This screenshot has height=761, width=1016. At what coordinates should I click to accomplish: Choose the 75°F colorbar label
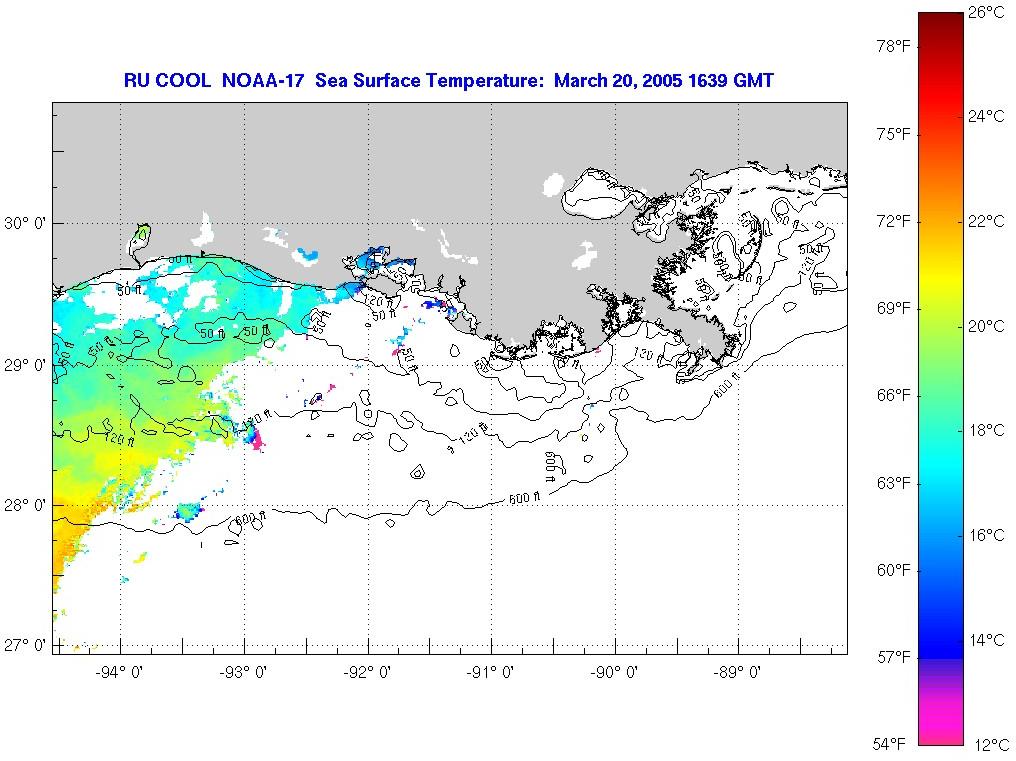894,134
